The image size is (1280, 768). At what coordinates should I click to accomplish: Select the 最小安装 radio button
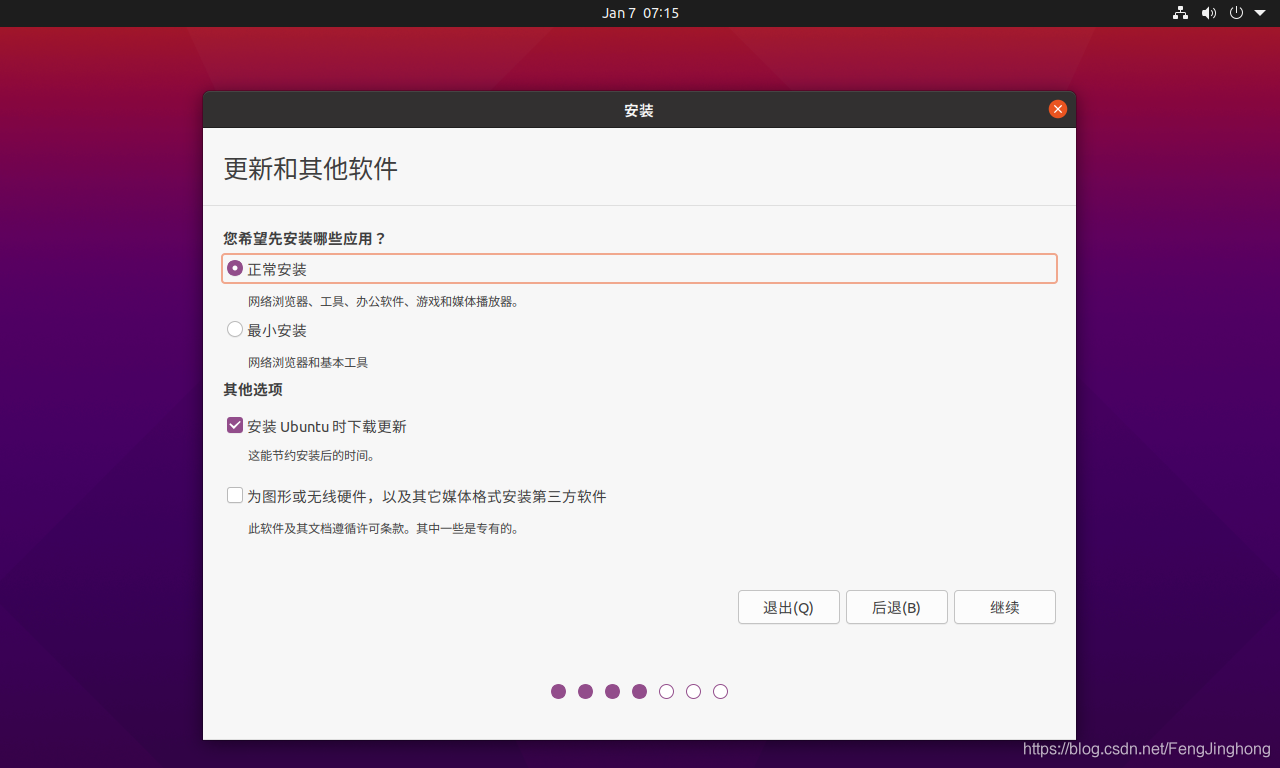[x=235, y=329]
